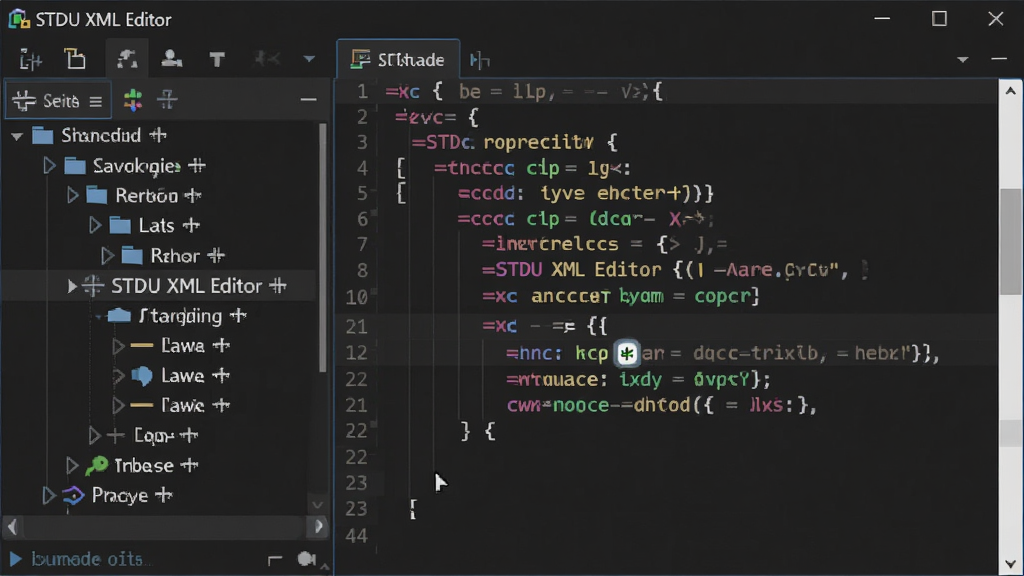Select the Savokgies folder icon

pos(75,166)
